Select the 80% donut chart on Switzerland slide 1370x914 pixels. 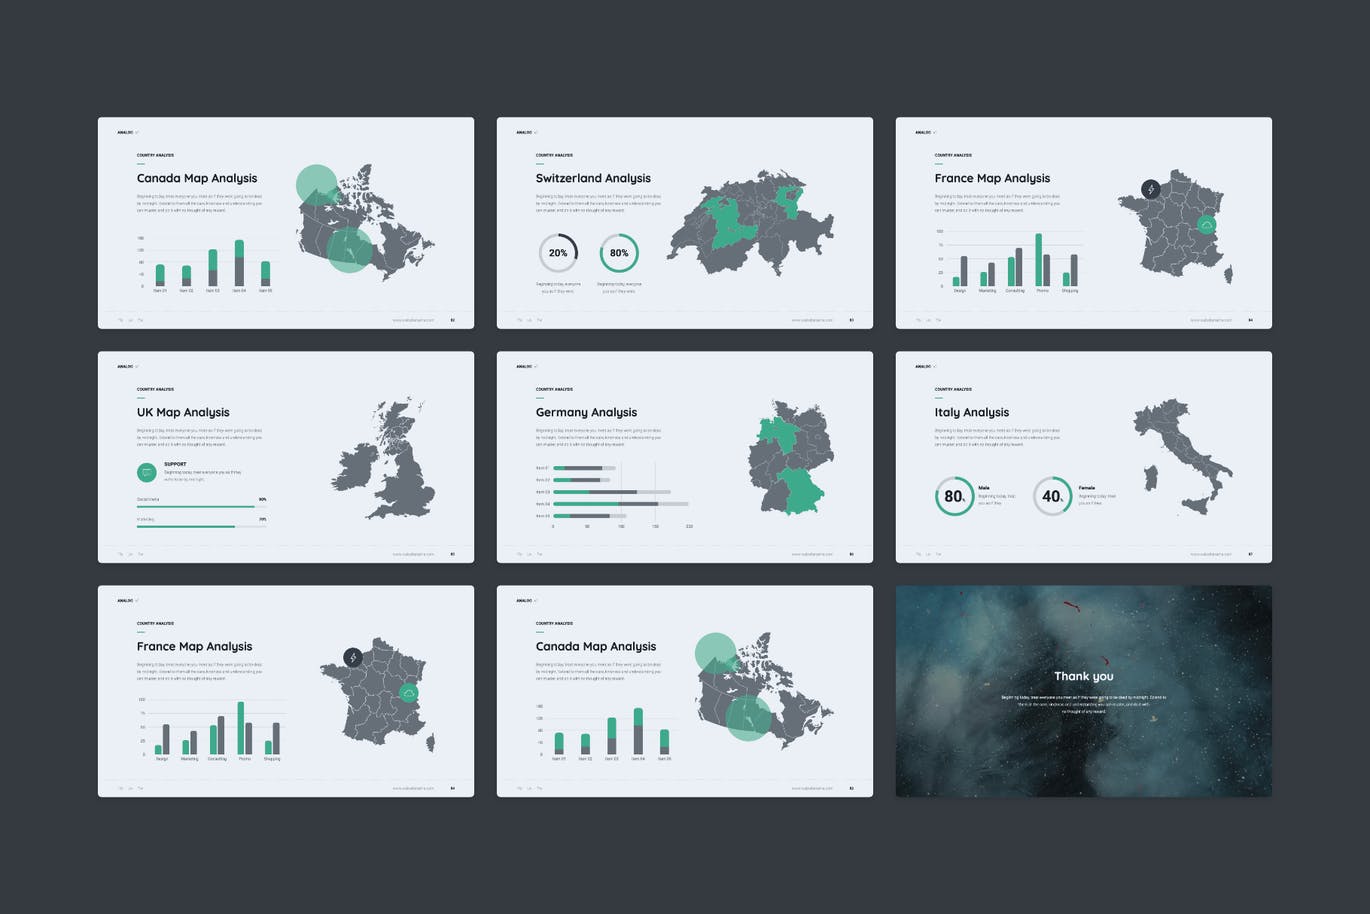[619, 253]
